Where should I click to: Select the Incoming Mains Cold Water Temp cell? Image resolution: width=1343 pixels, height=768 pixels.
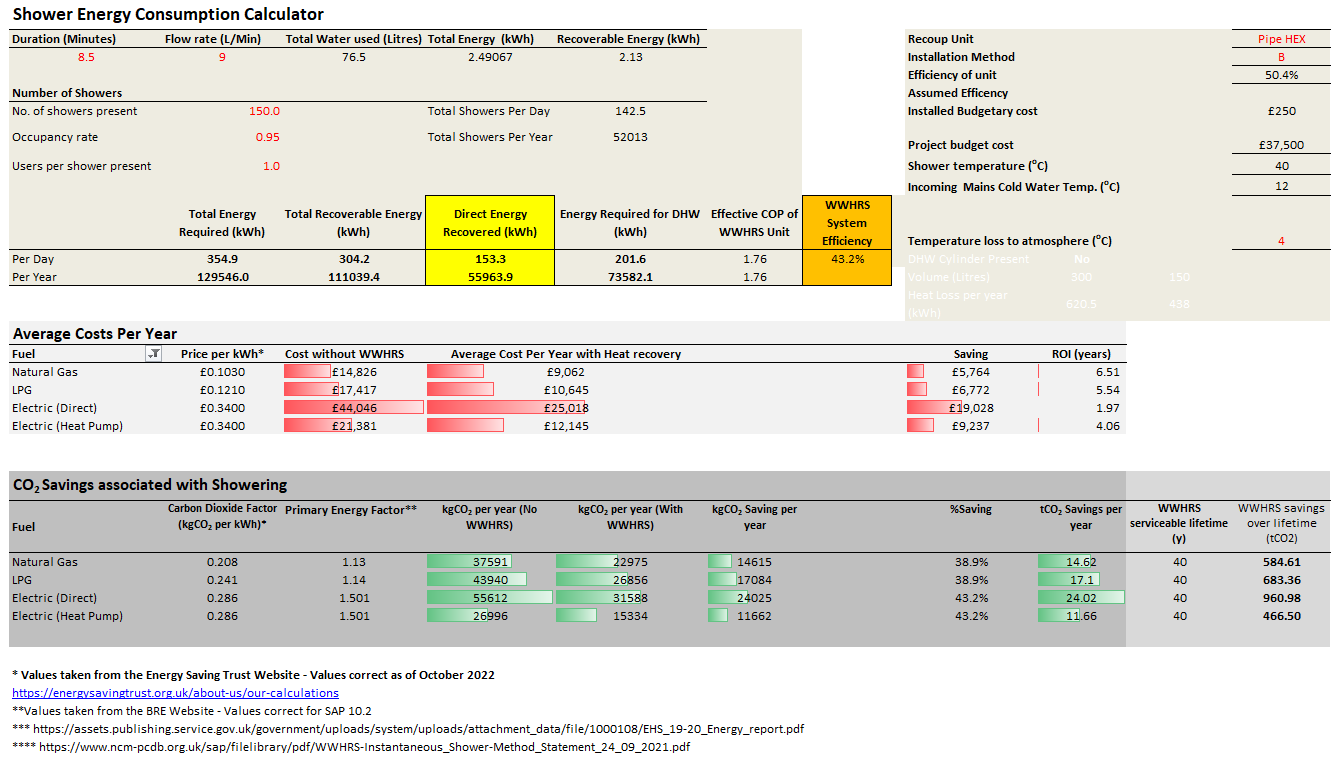tap(1283, 184)
